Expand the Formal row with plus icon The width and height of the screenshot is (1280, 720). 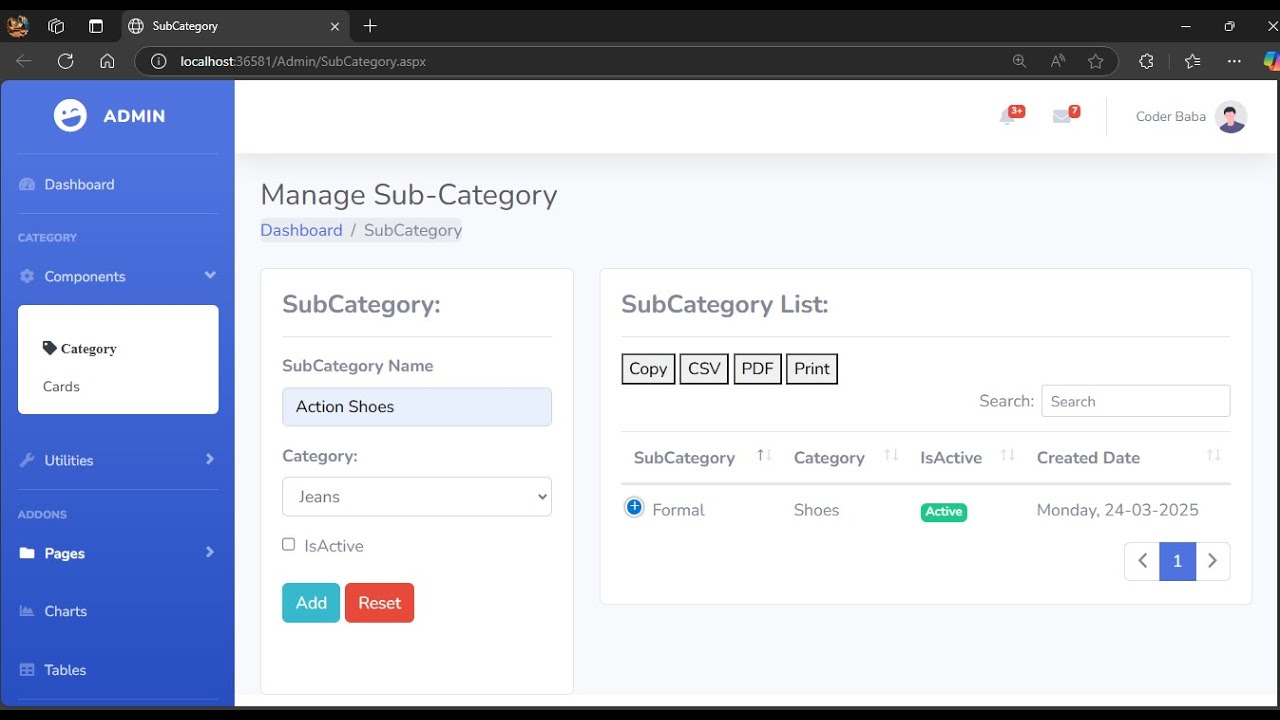[634, 507]
